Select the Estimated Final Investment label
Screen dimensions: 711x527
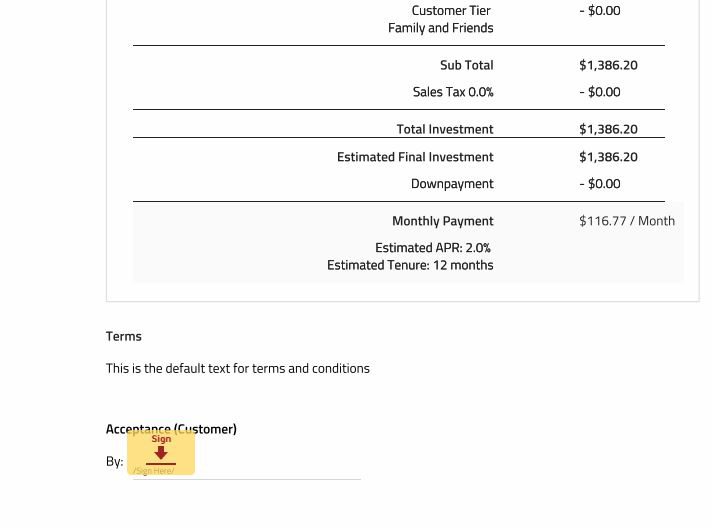coord(415,157)
